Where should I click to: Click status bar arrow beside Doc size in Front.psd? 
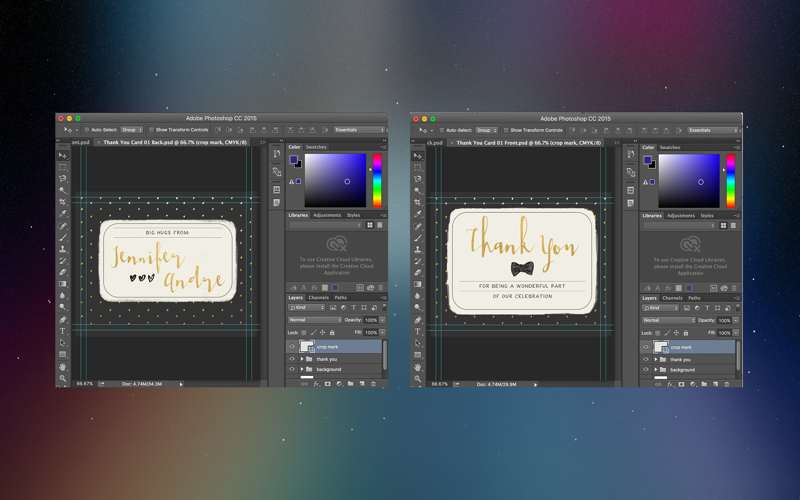tap(535, 384)
